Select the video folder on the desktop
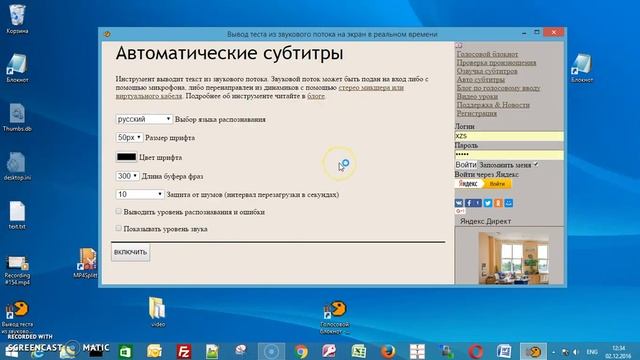640x360 pixels. tap(158, 312)
